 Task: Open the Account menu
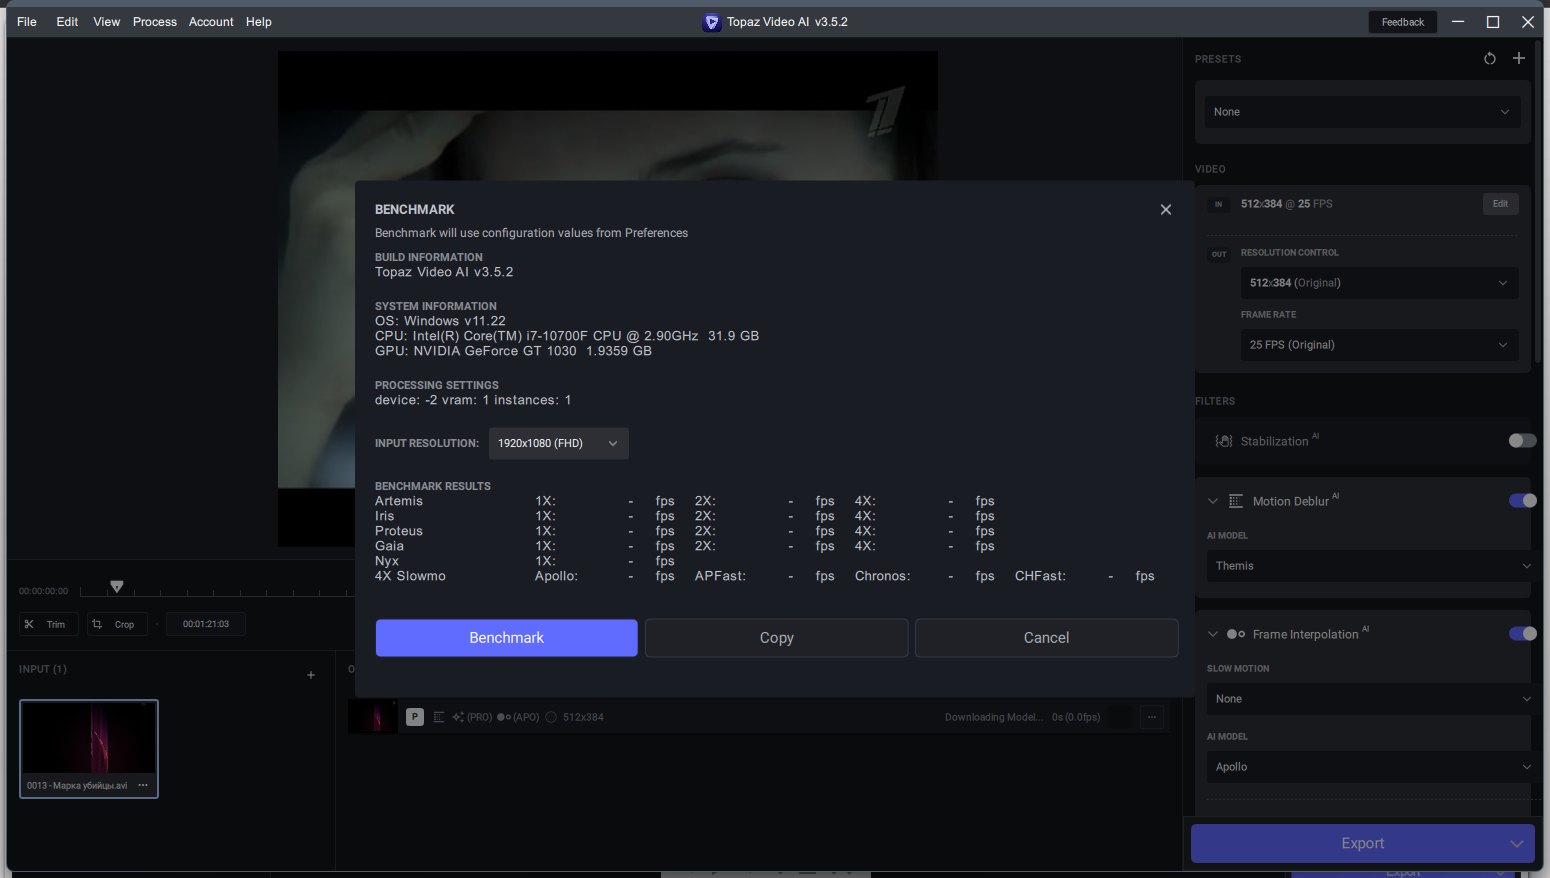click(x=211, y=22)
